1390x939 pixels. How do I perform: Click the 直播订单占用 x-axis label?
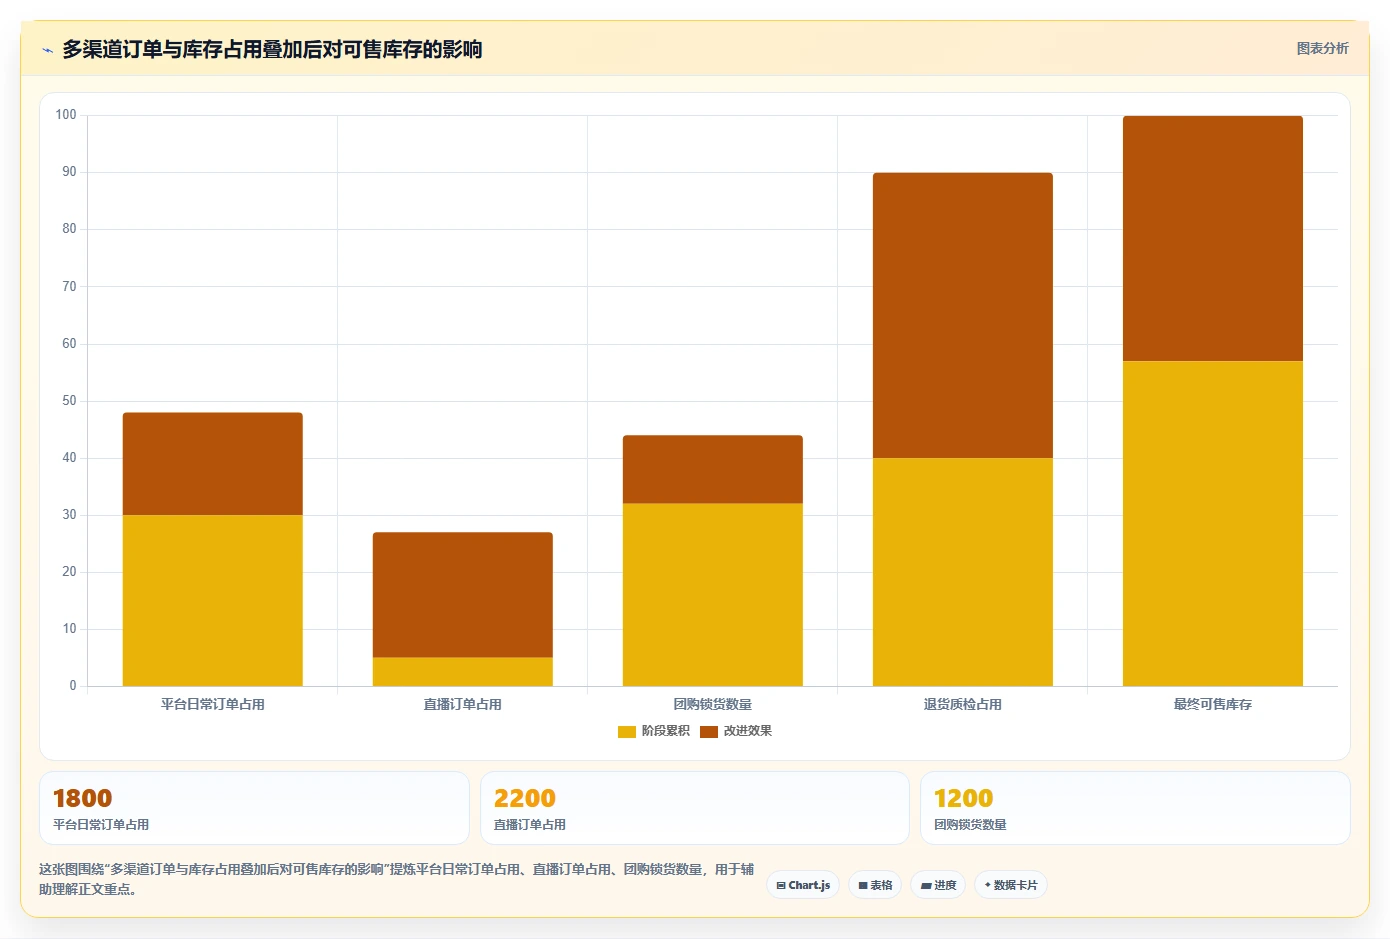point(463,704)
